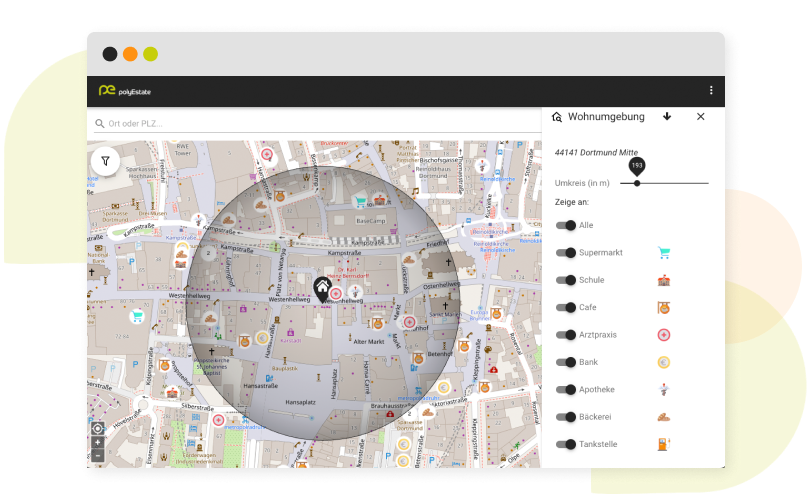Disable the Schule toggle

(566, 280)
